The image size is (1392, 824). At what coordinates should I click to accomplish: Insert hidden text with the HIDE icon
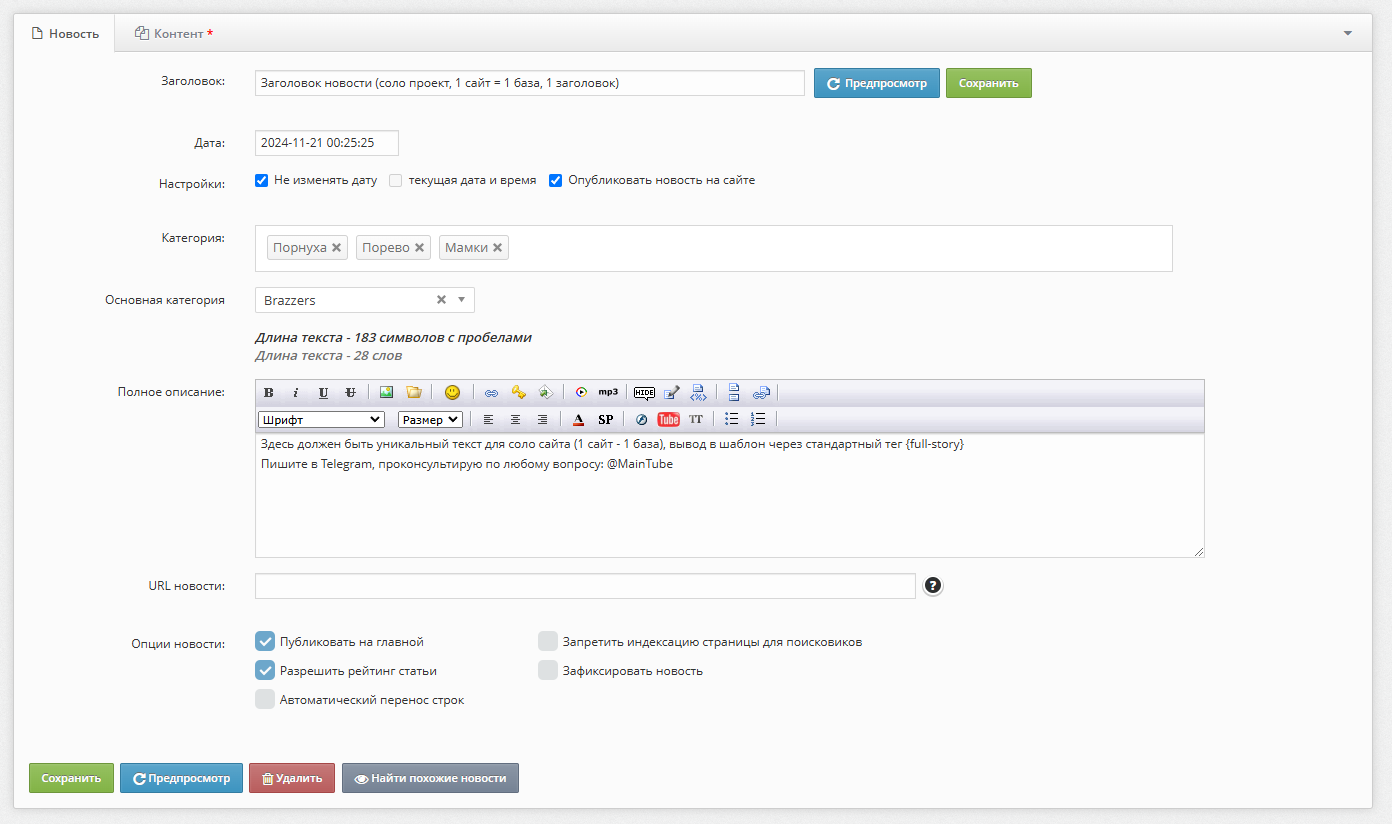coord(645,392)
